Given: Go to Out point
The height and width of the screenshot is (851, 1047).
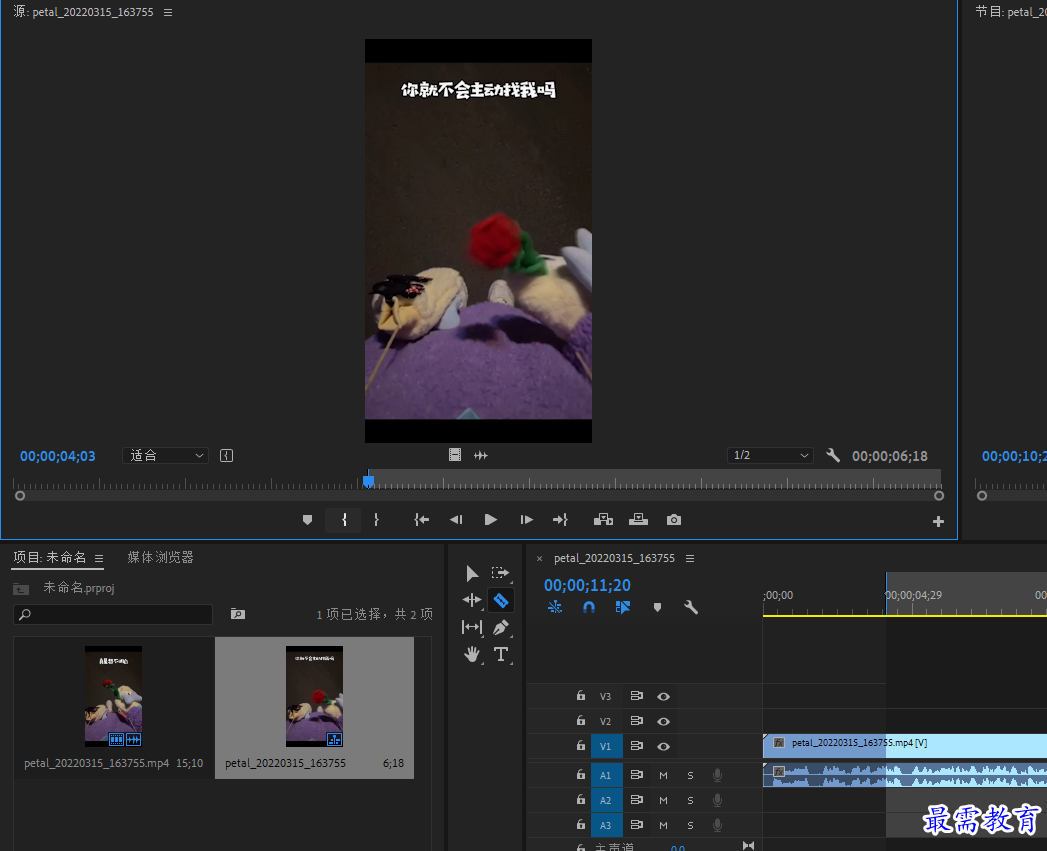Looking at the screenshot, I should pos(560,520).
